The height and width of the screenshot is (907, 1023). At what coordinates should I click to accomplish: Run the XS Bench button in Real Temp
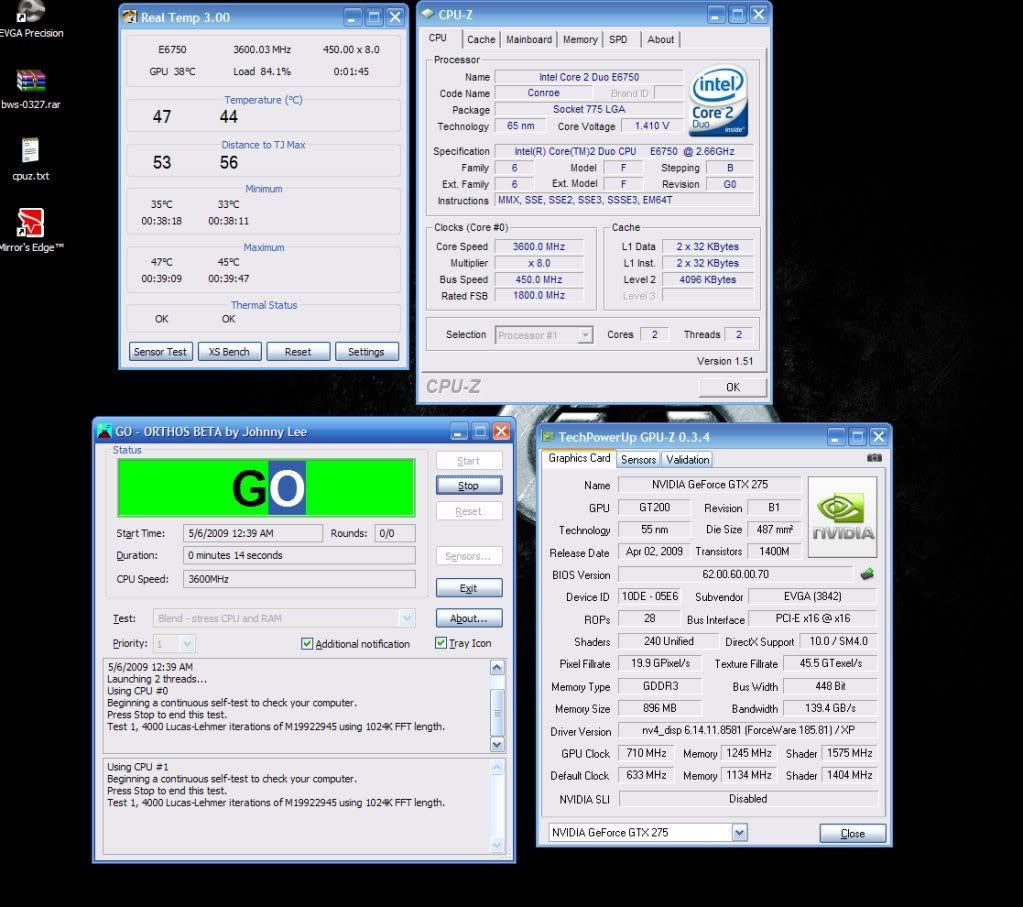click(229, 352)
